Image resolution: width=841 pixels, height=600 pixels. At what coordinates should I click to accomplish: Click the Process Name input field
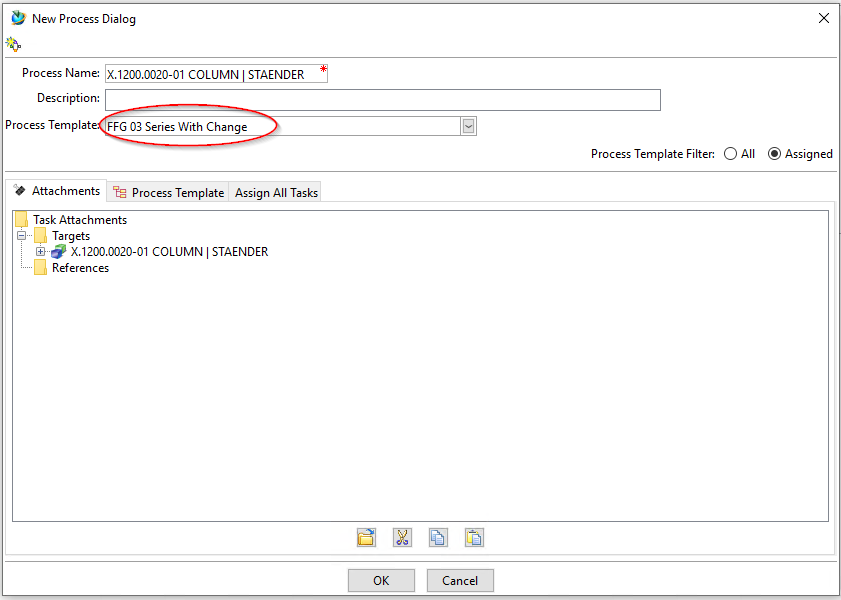click(215, 74)
